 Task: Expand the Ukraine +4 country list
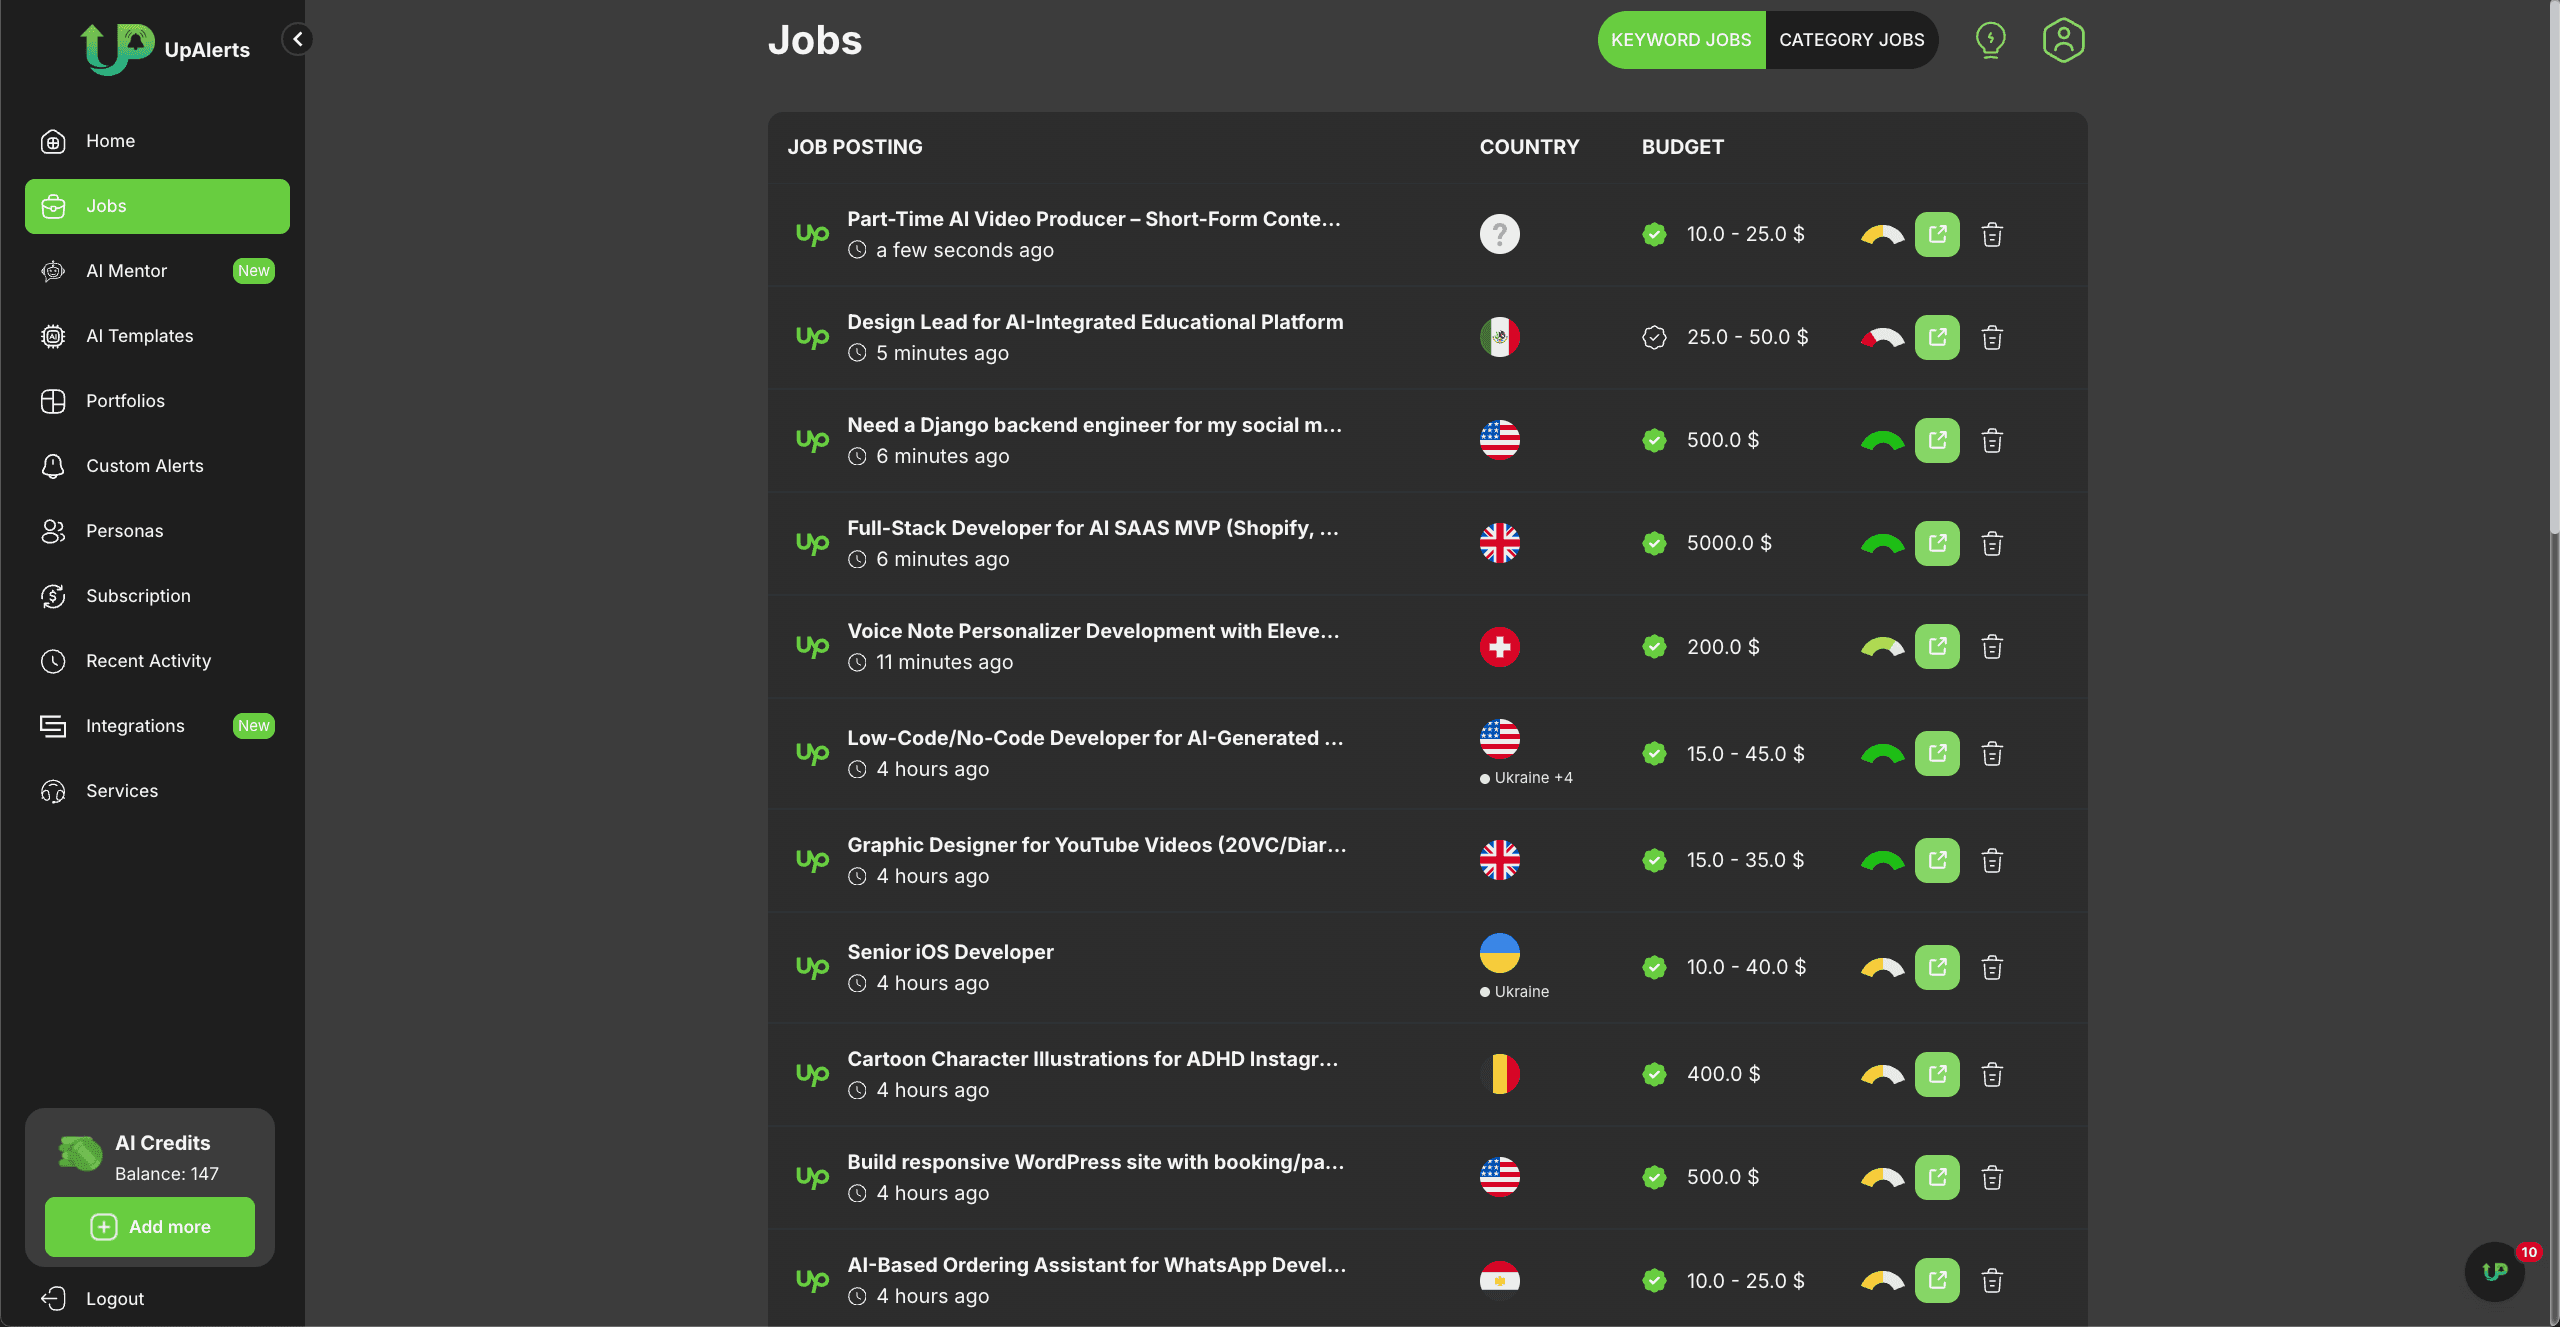(1527, 776)
